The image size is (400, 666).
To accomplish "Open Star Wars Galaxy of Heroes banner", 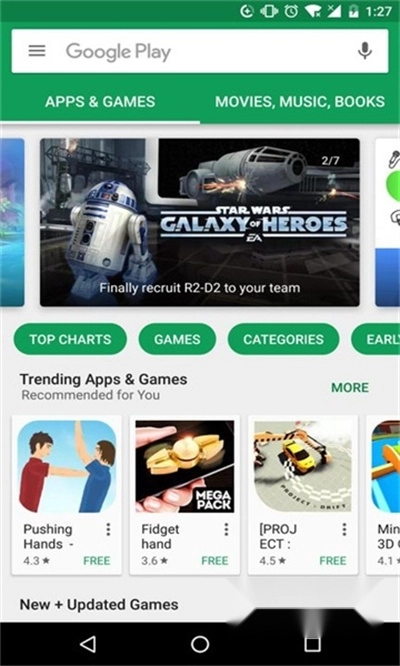I will click(200, 222).
